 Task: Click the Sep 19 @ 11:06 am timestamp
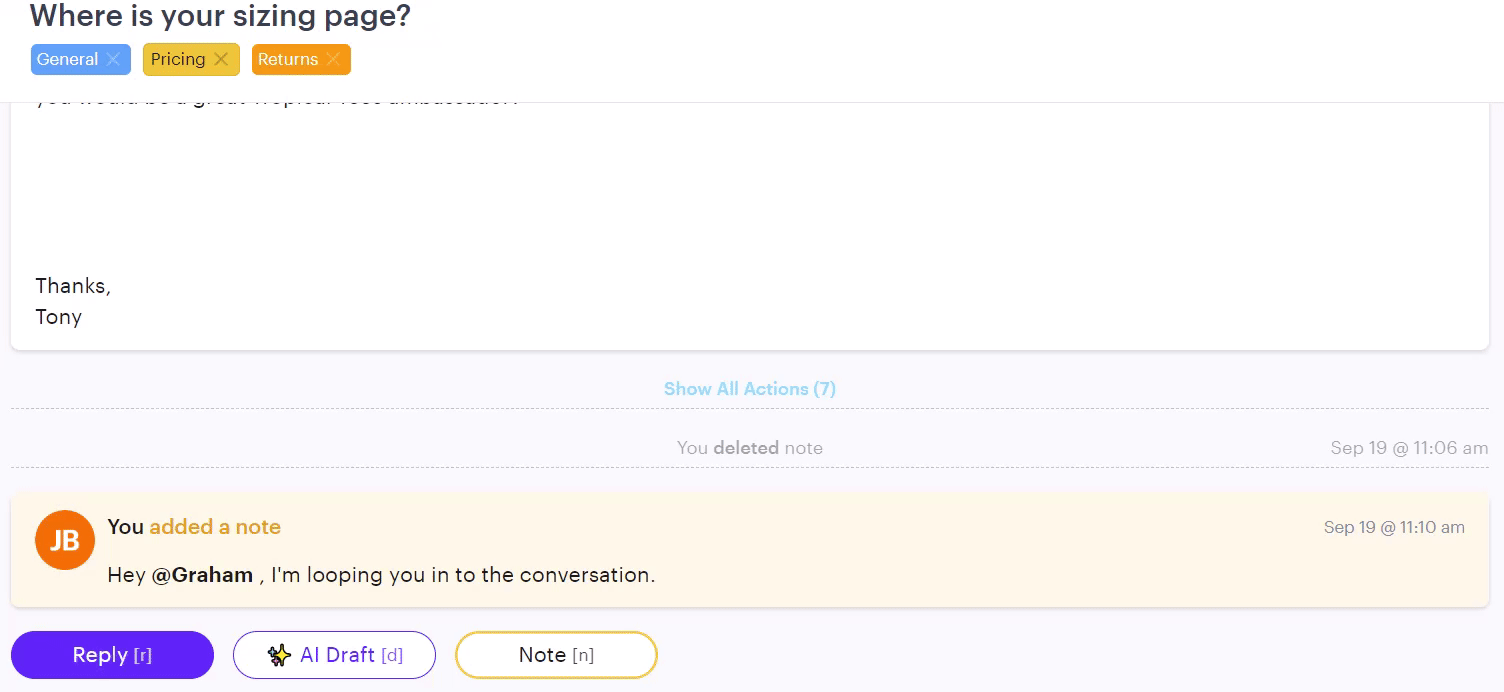(1408, 448)
